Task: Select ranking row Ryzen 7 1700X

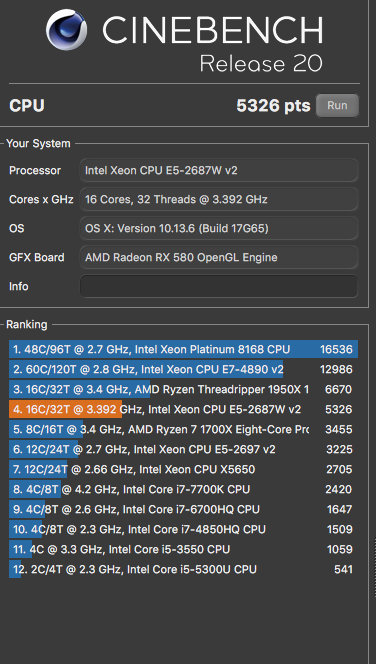Action: click(x=183, y=429)
